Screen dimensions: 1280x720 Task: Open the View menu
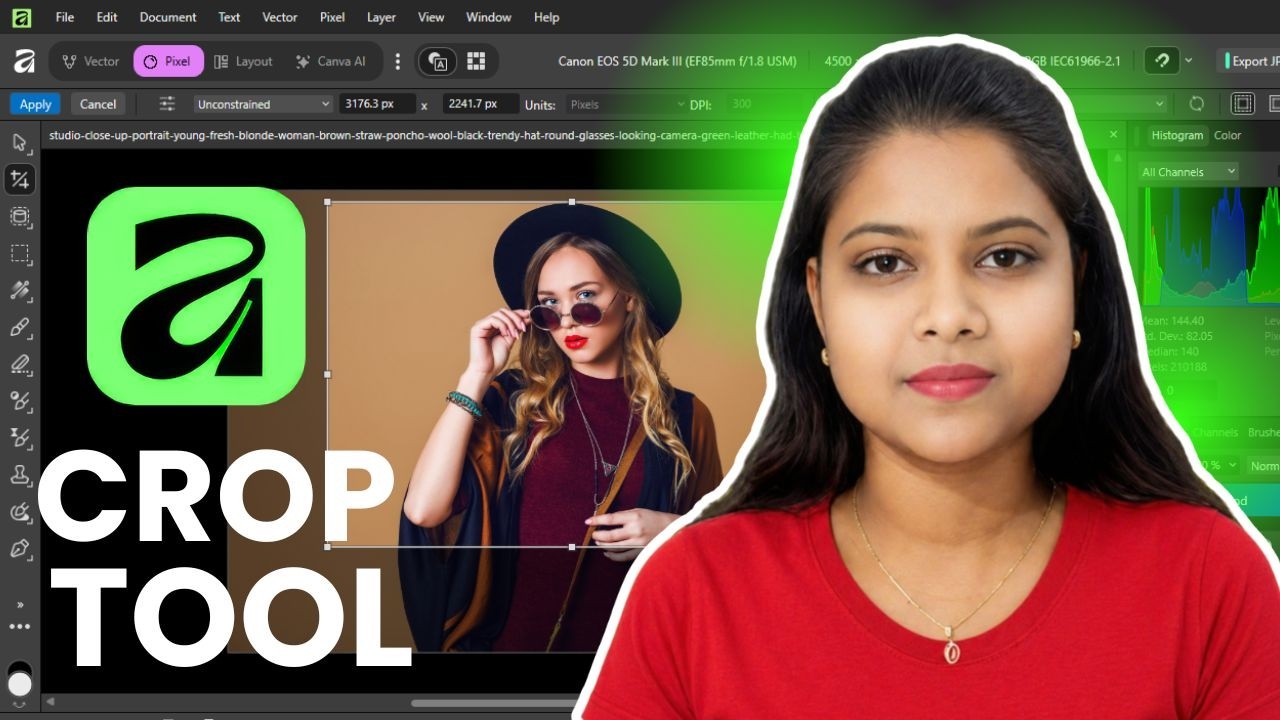click(431, 17)
